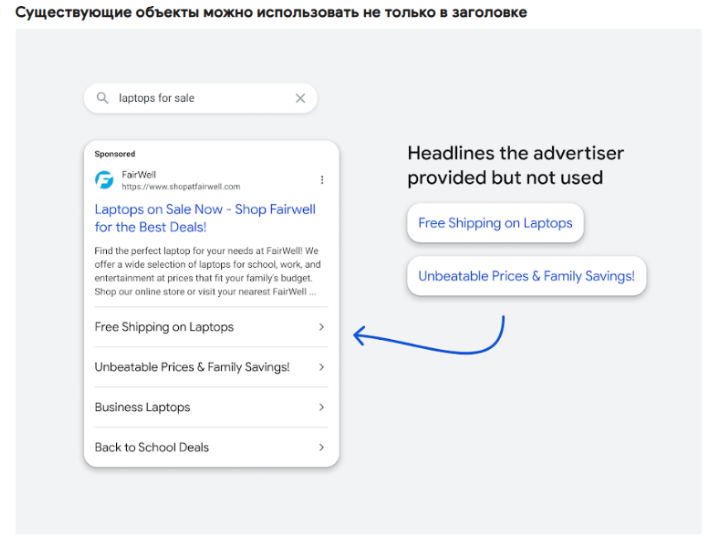Select the Unbeatable Prices & Family Savings sitelink

pyautogui.click(x=211, y=367)
